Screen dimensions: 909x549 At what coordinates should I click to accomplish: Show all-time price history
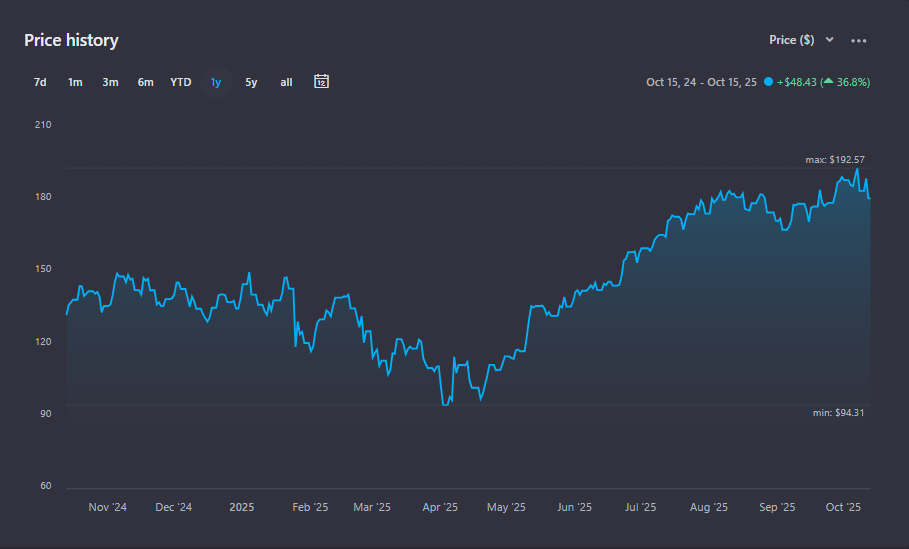[x=286, y=82]
